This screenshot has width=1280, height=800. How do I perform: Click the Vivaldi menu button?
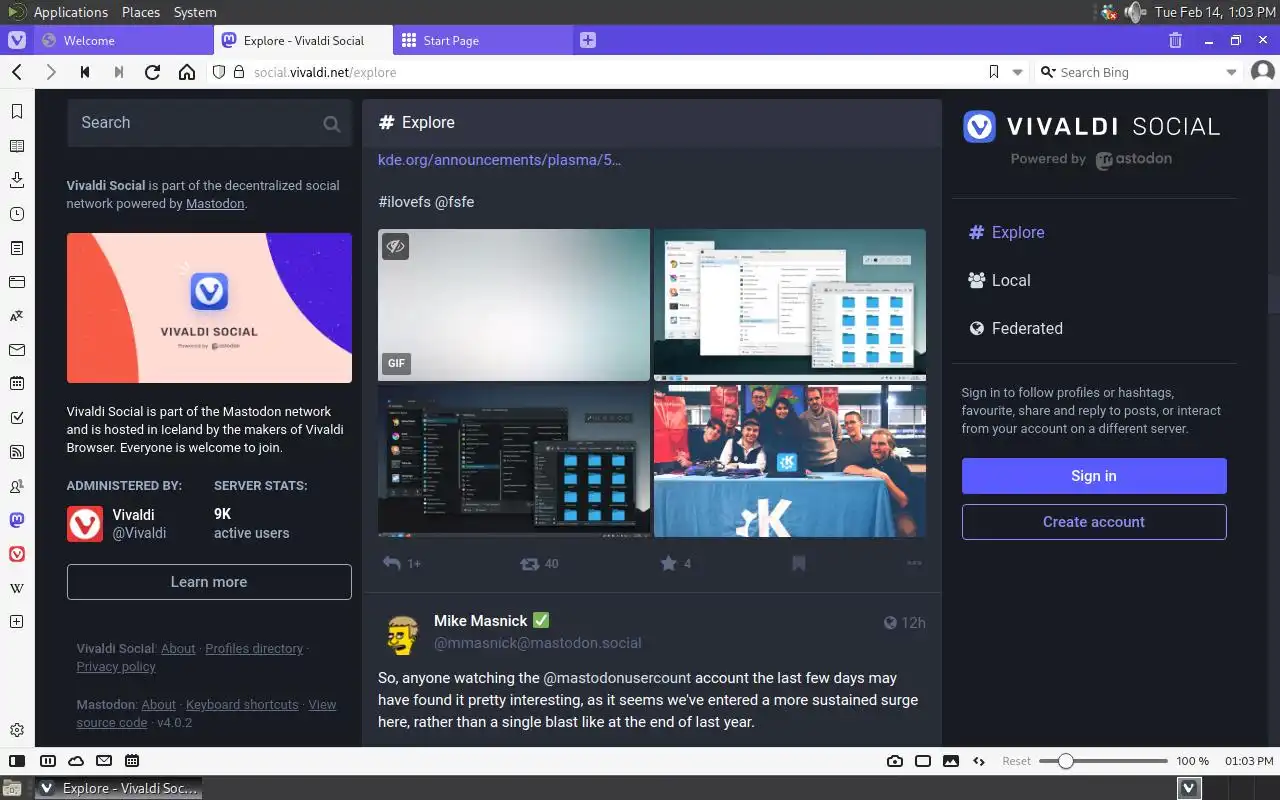click(17, 40)
